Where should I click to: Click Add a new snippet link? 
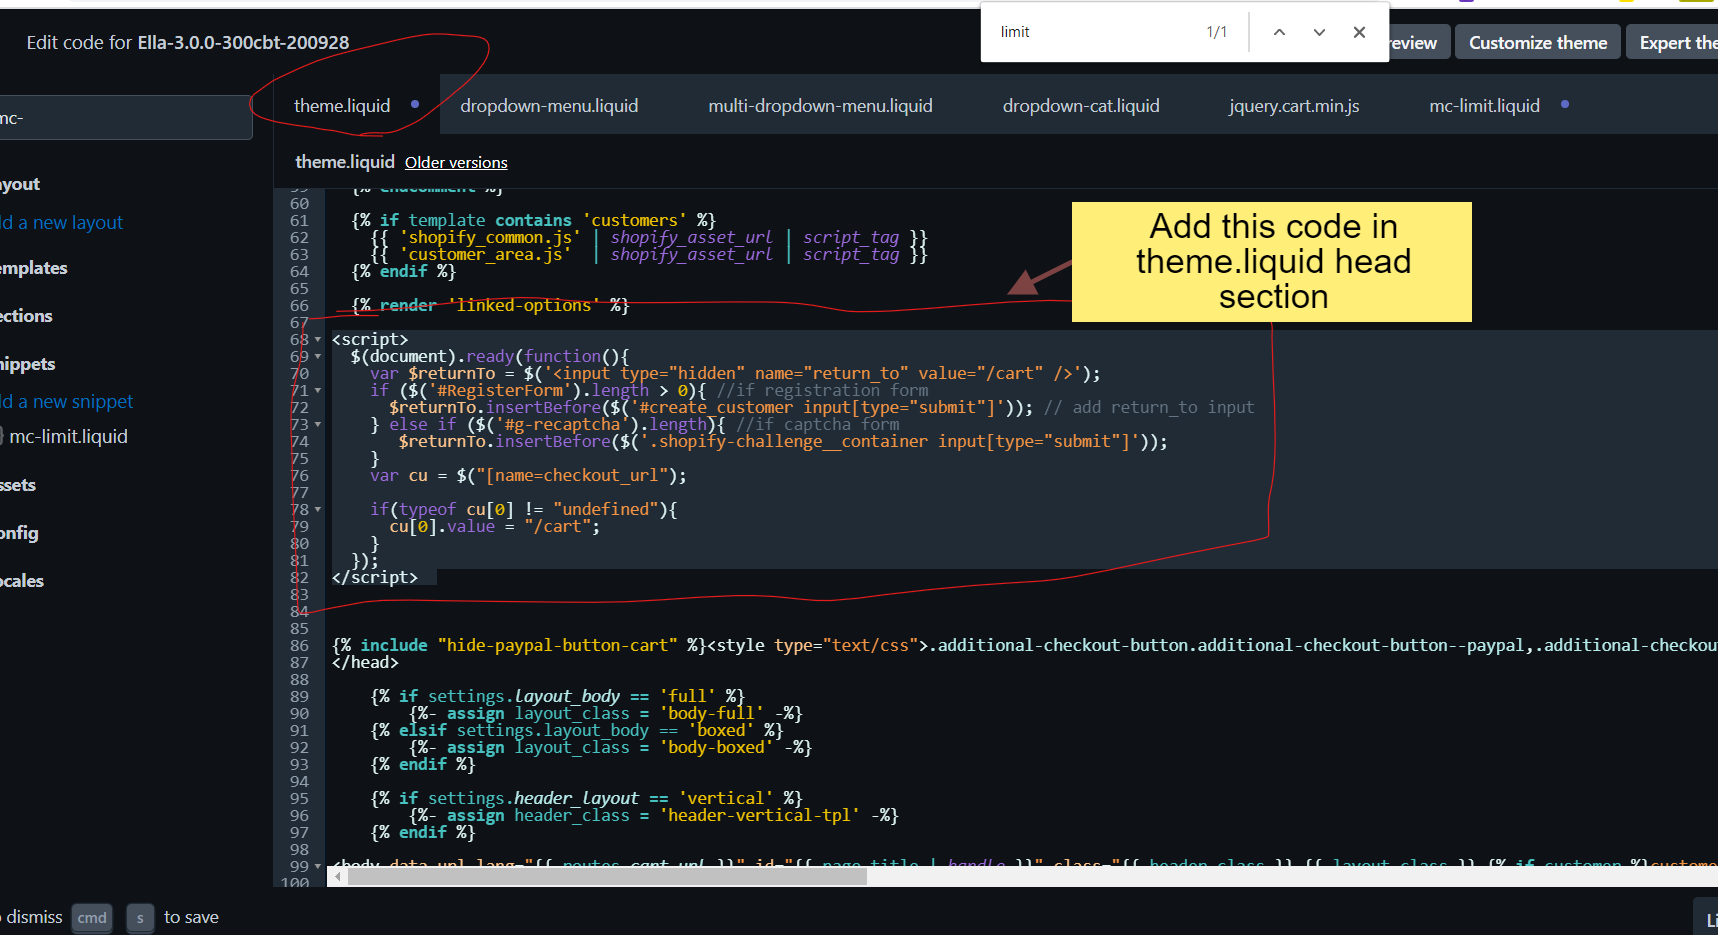(x=66, y=401)
